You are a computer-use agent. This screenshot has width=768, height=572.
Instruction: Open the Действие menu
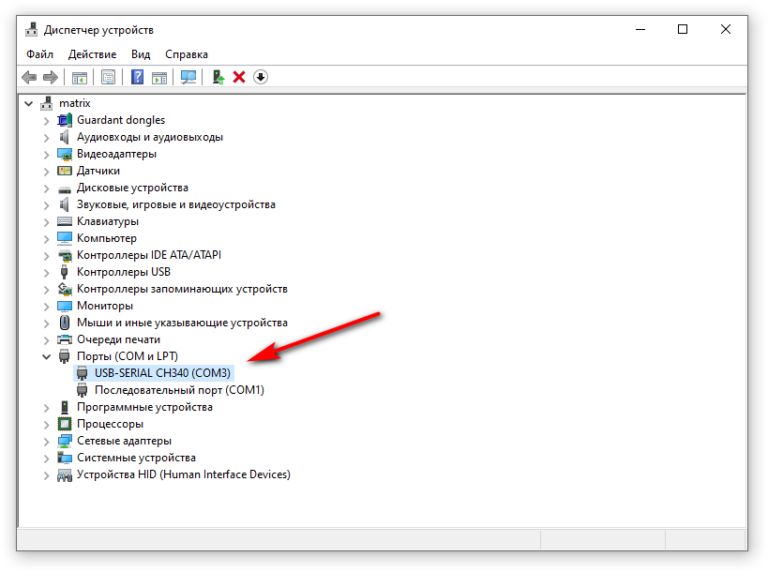tap(92, 54)
